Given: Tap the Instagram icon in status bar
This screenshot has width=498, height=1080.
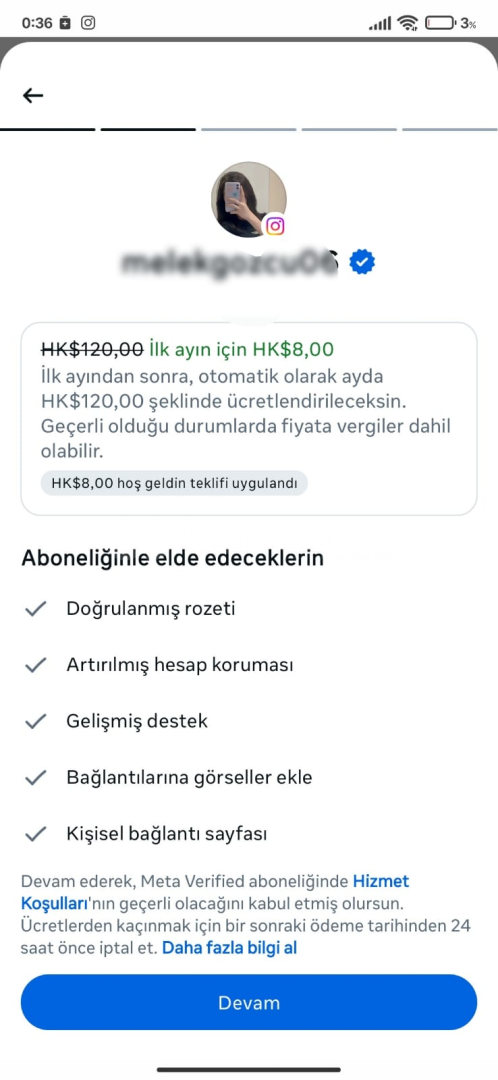Looking at the screenshot, I should pos(88,22).
